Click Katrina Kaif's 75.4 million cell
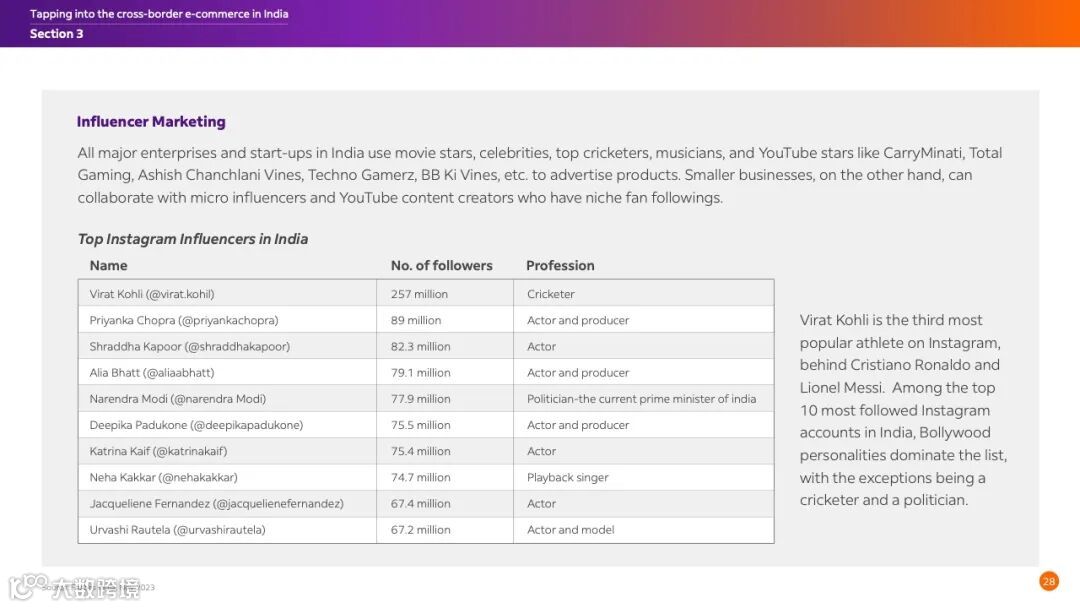The height and width of the screenshot is (608, 1080). pyautogui.click(x=420, y=451)
